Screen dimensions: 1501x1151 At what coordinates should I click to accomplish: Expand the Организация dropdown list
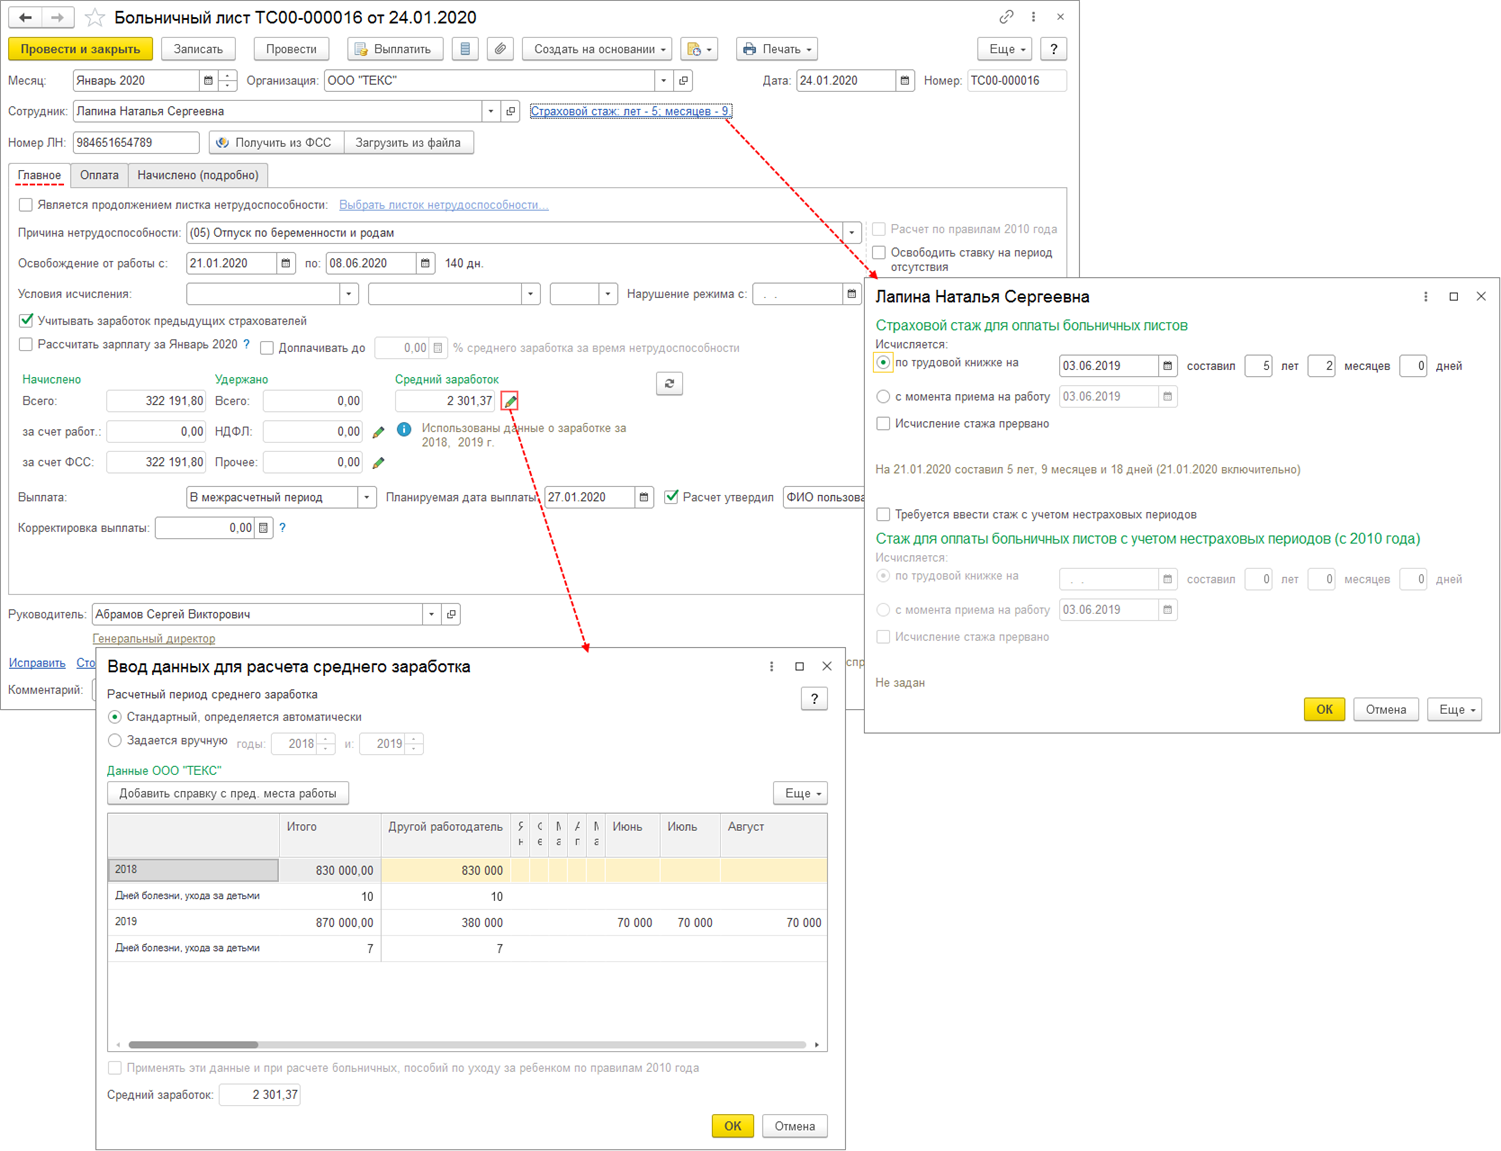pyautogui.click(x=663, y=81)
